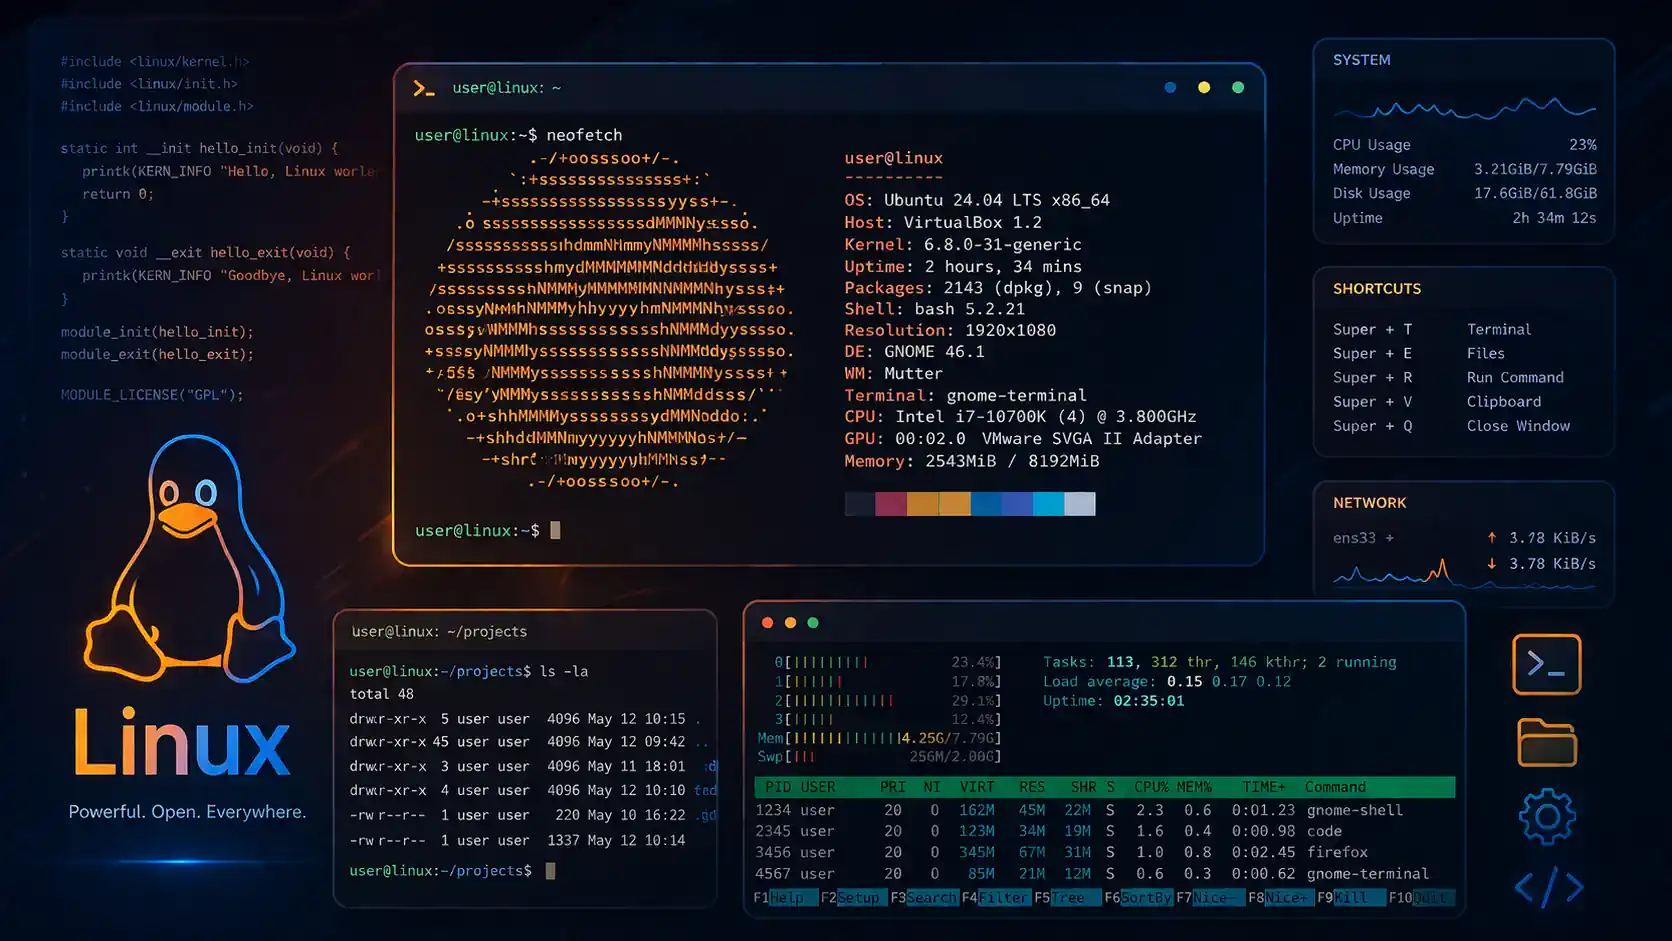Select the gnome-shell process row in htop
Viewport: 1672px width, 941px height.
point(1104,810)
